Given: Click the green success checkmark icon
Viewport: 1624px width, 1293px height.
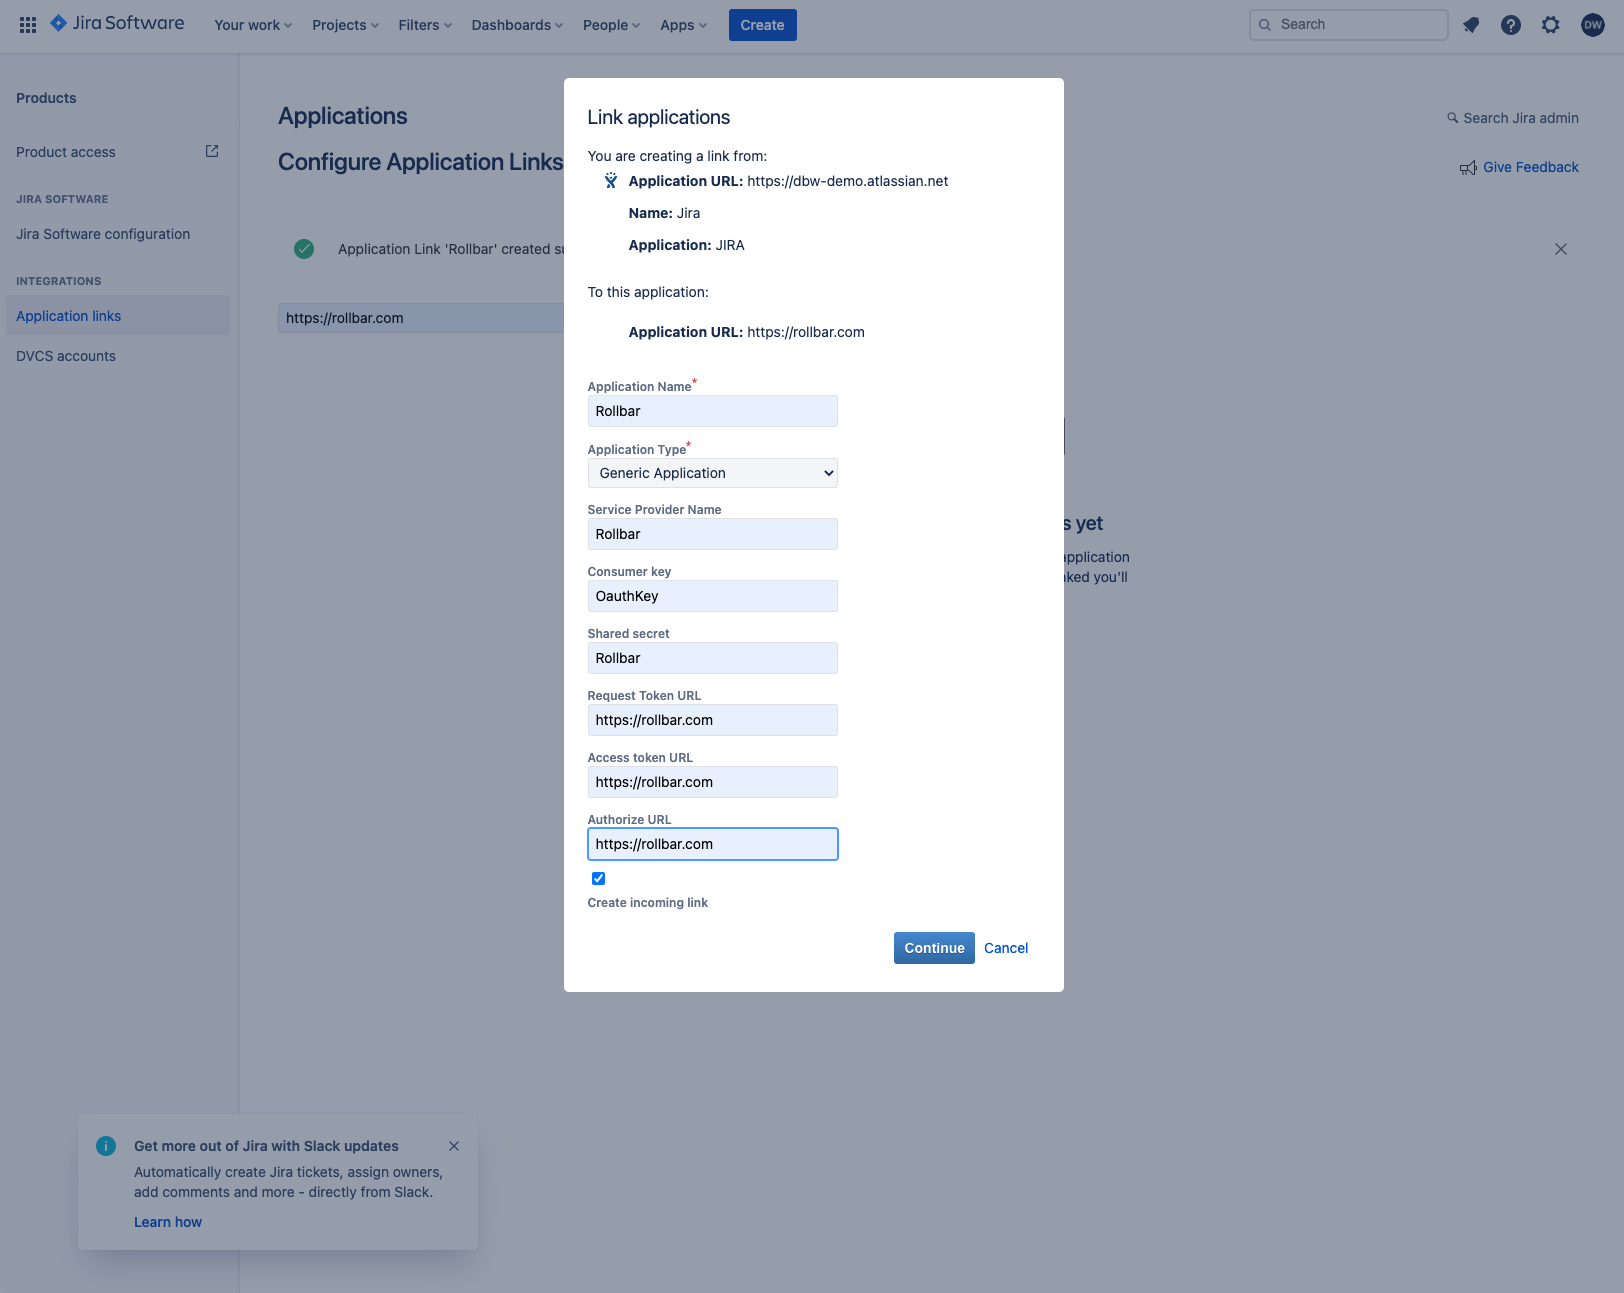Looking at the screenshot, I should tap(304, 249).
